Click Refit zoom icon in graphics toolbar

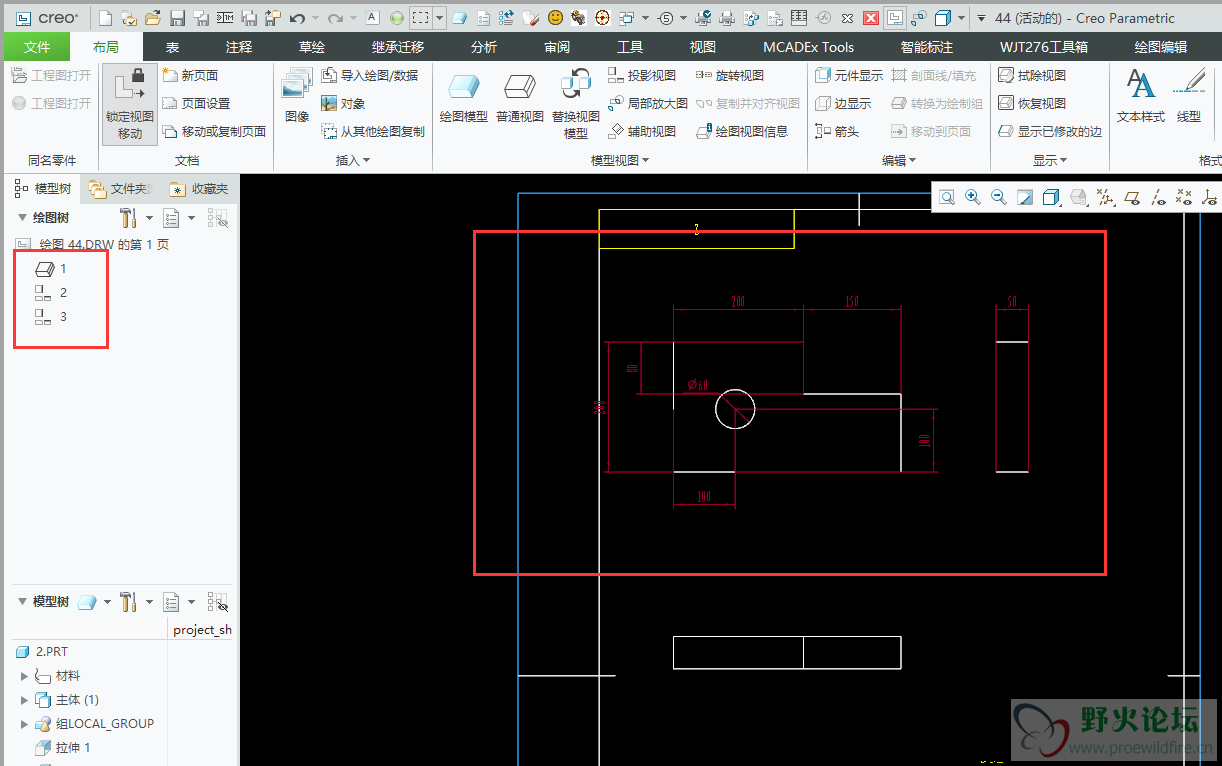(x=946, y=198)
